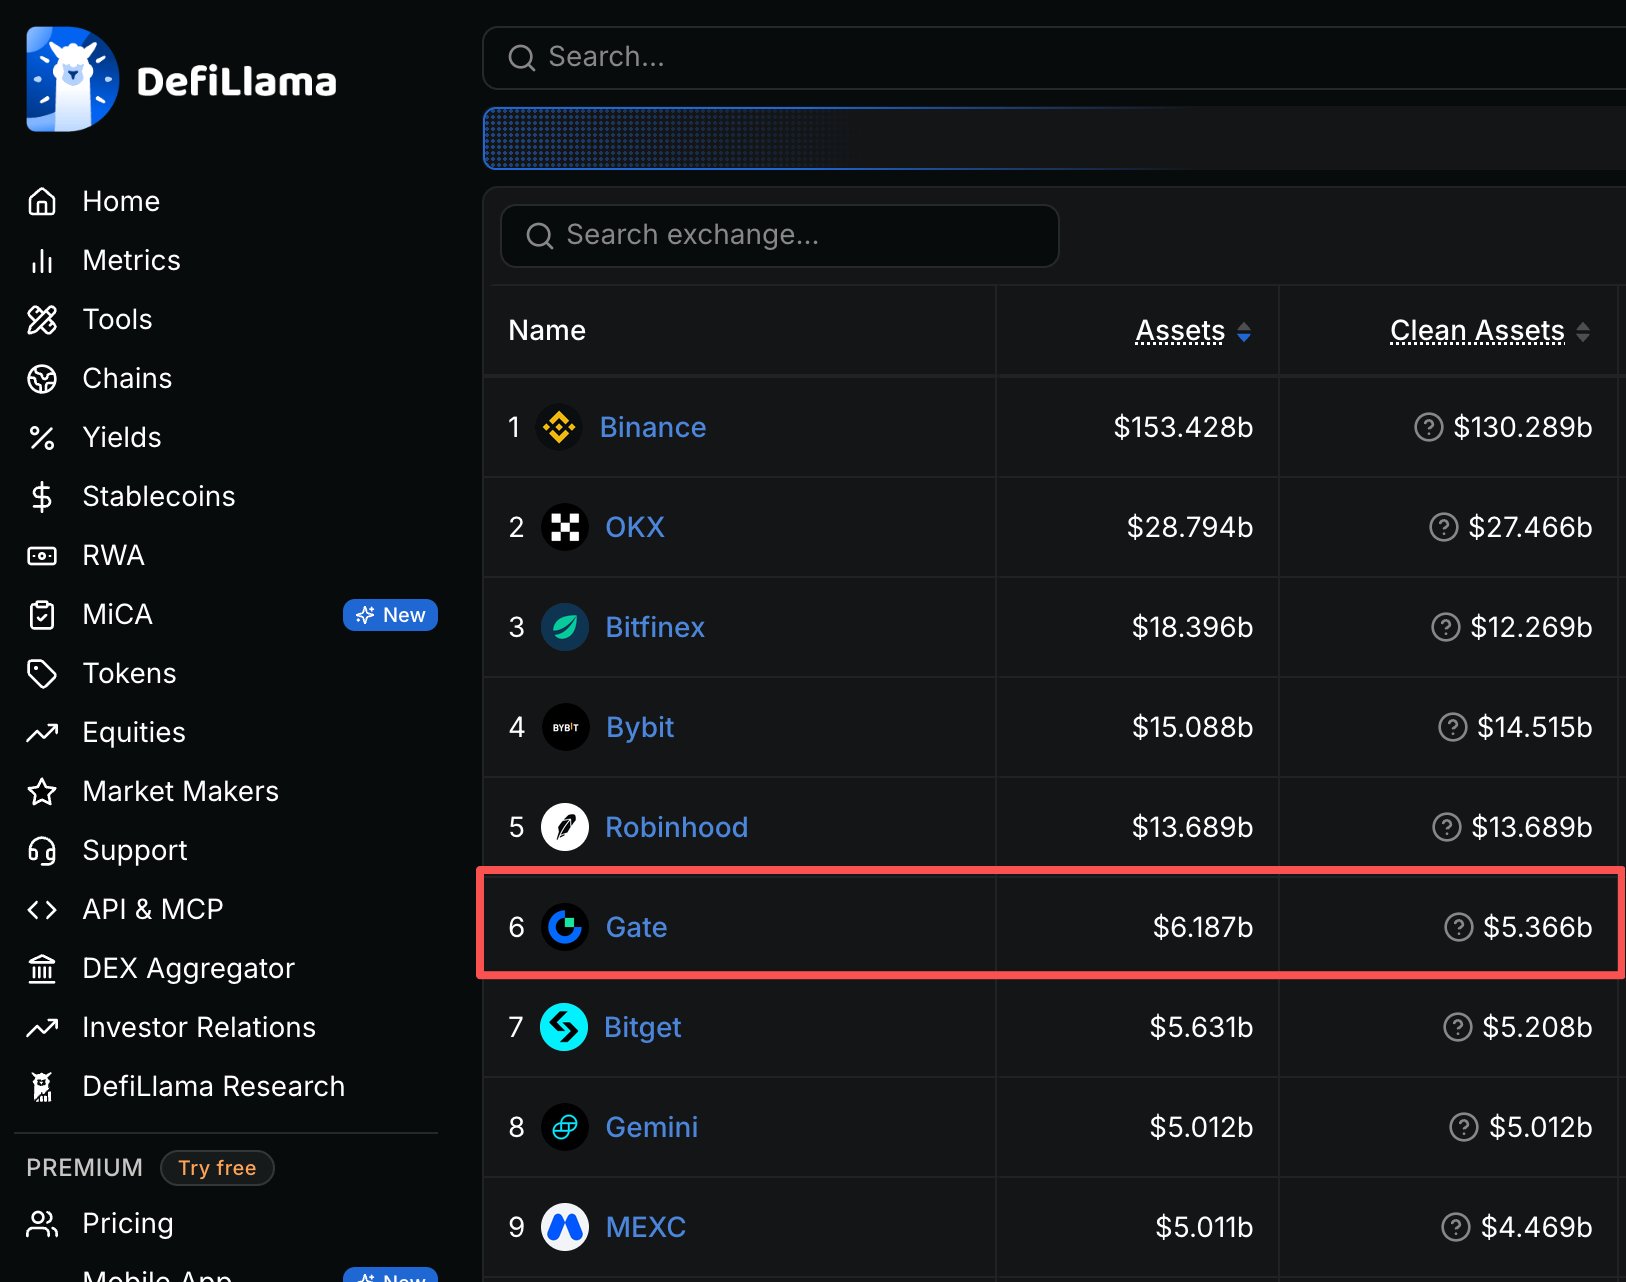Image resolution: width=1626 pixels, height=1282 pixels.
Task: Click the $15.088b assets value
Action: (1192, 727)
